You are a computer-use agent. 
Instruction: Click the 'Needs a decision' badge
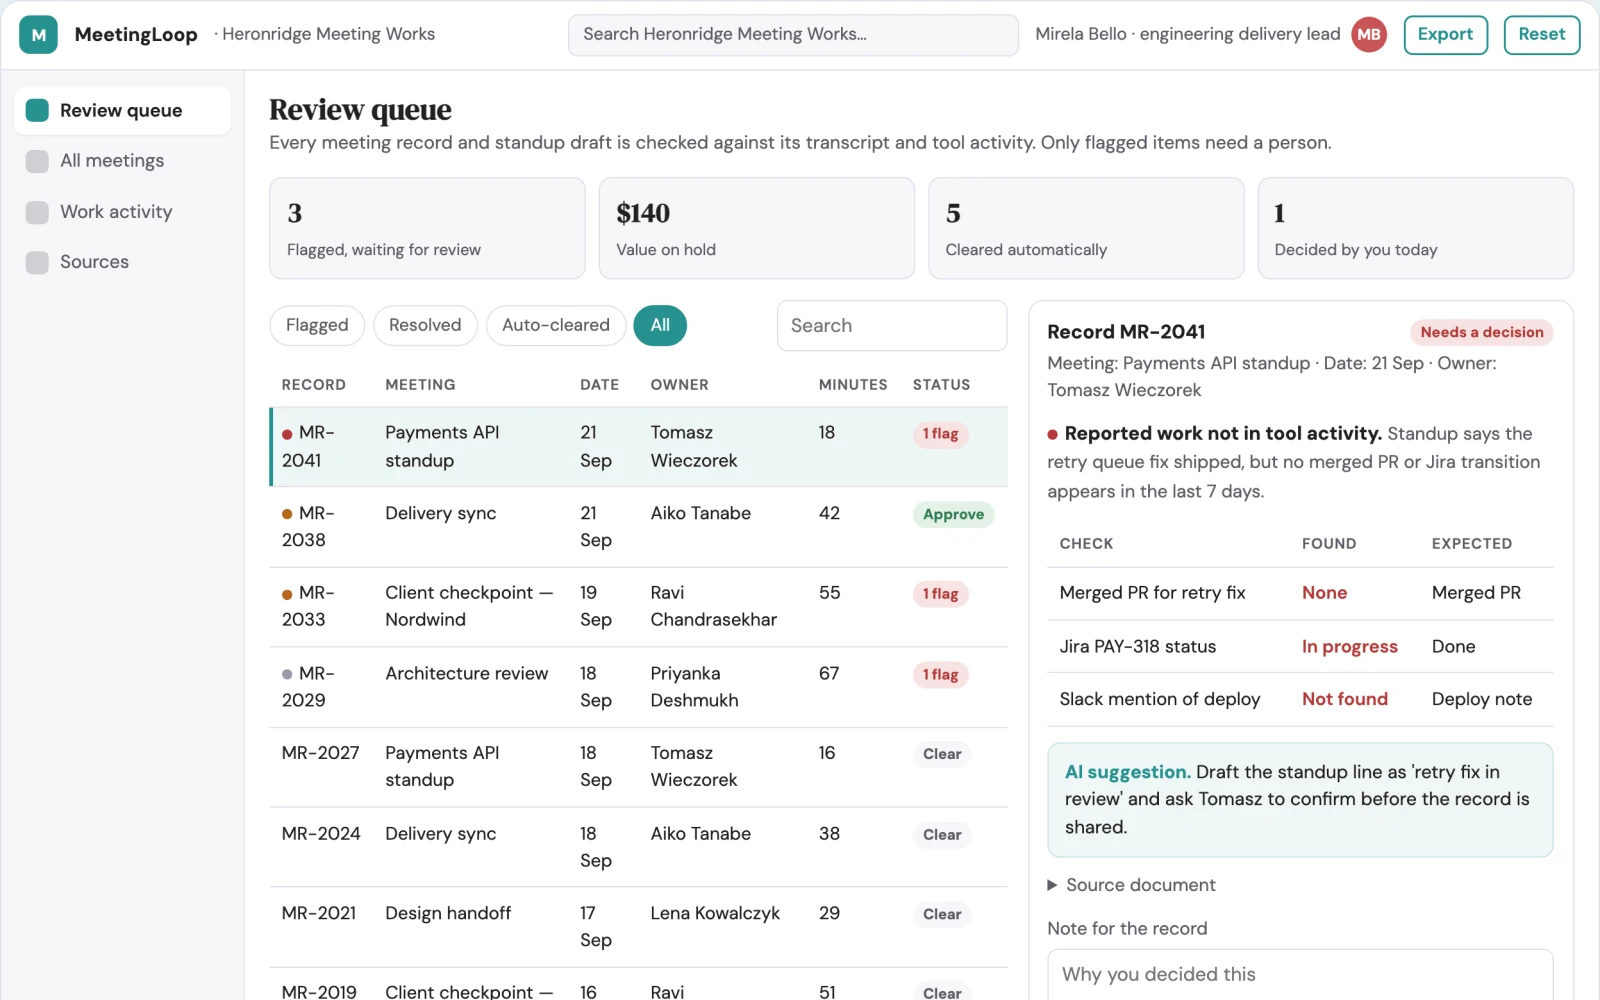(x=1481, y=332)
